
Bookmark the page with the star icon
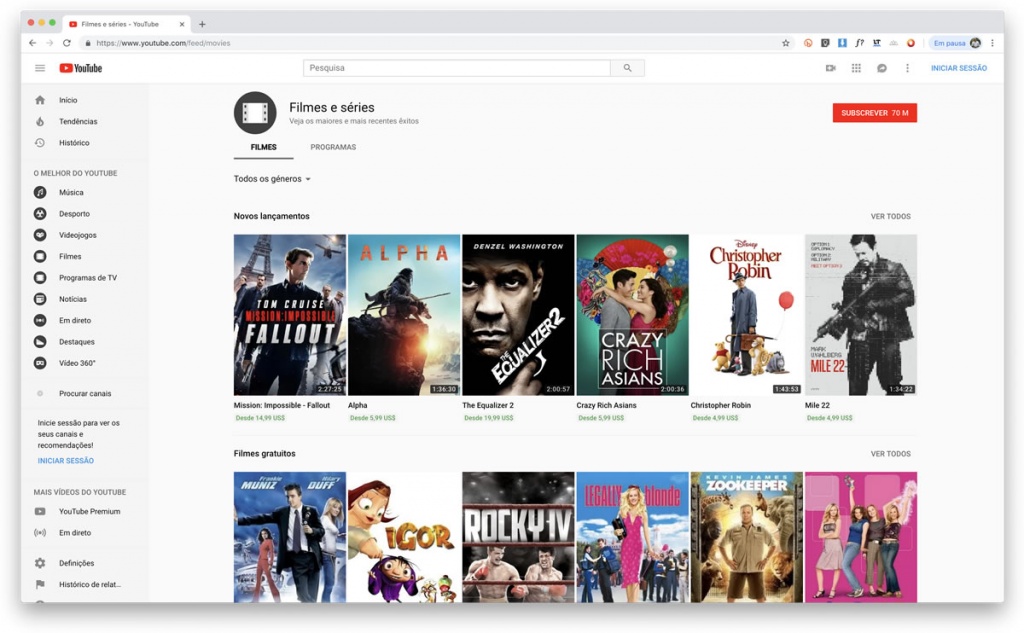coord(786,43)
